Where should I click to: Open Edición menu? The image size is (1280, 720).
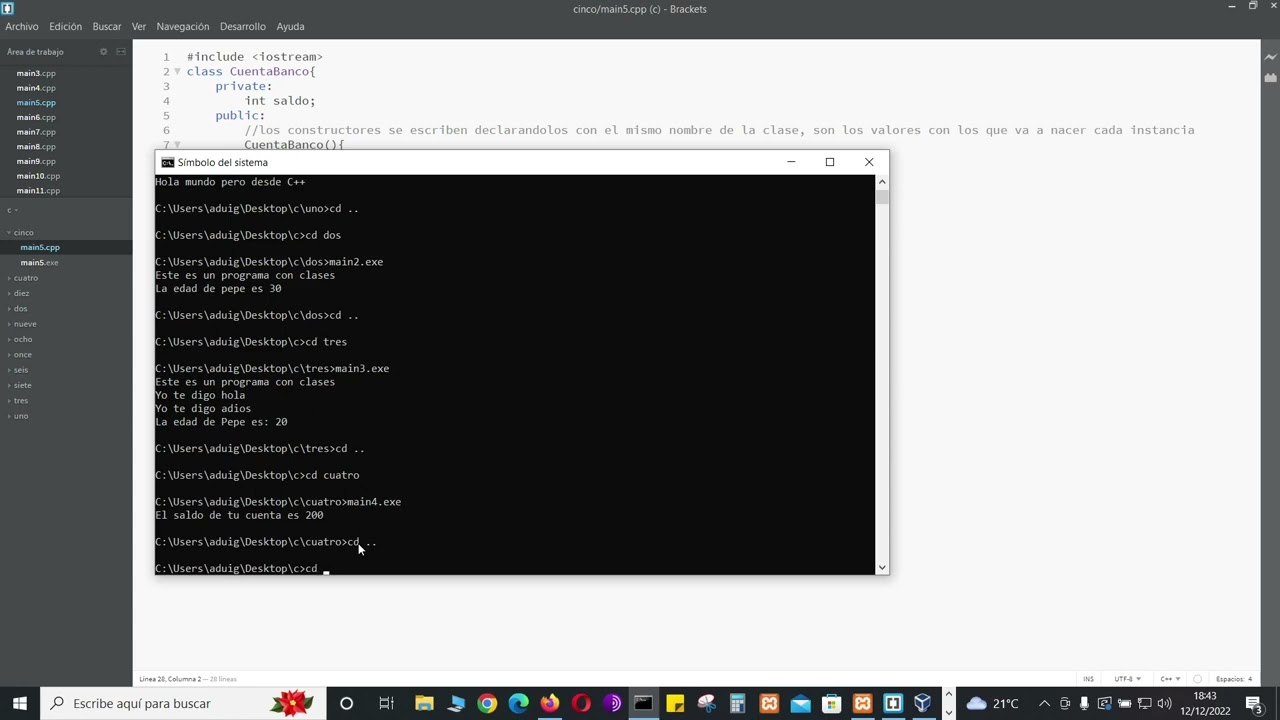click(65, 26)
